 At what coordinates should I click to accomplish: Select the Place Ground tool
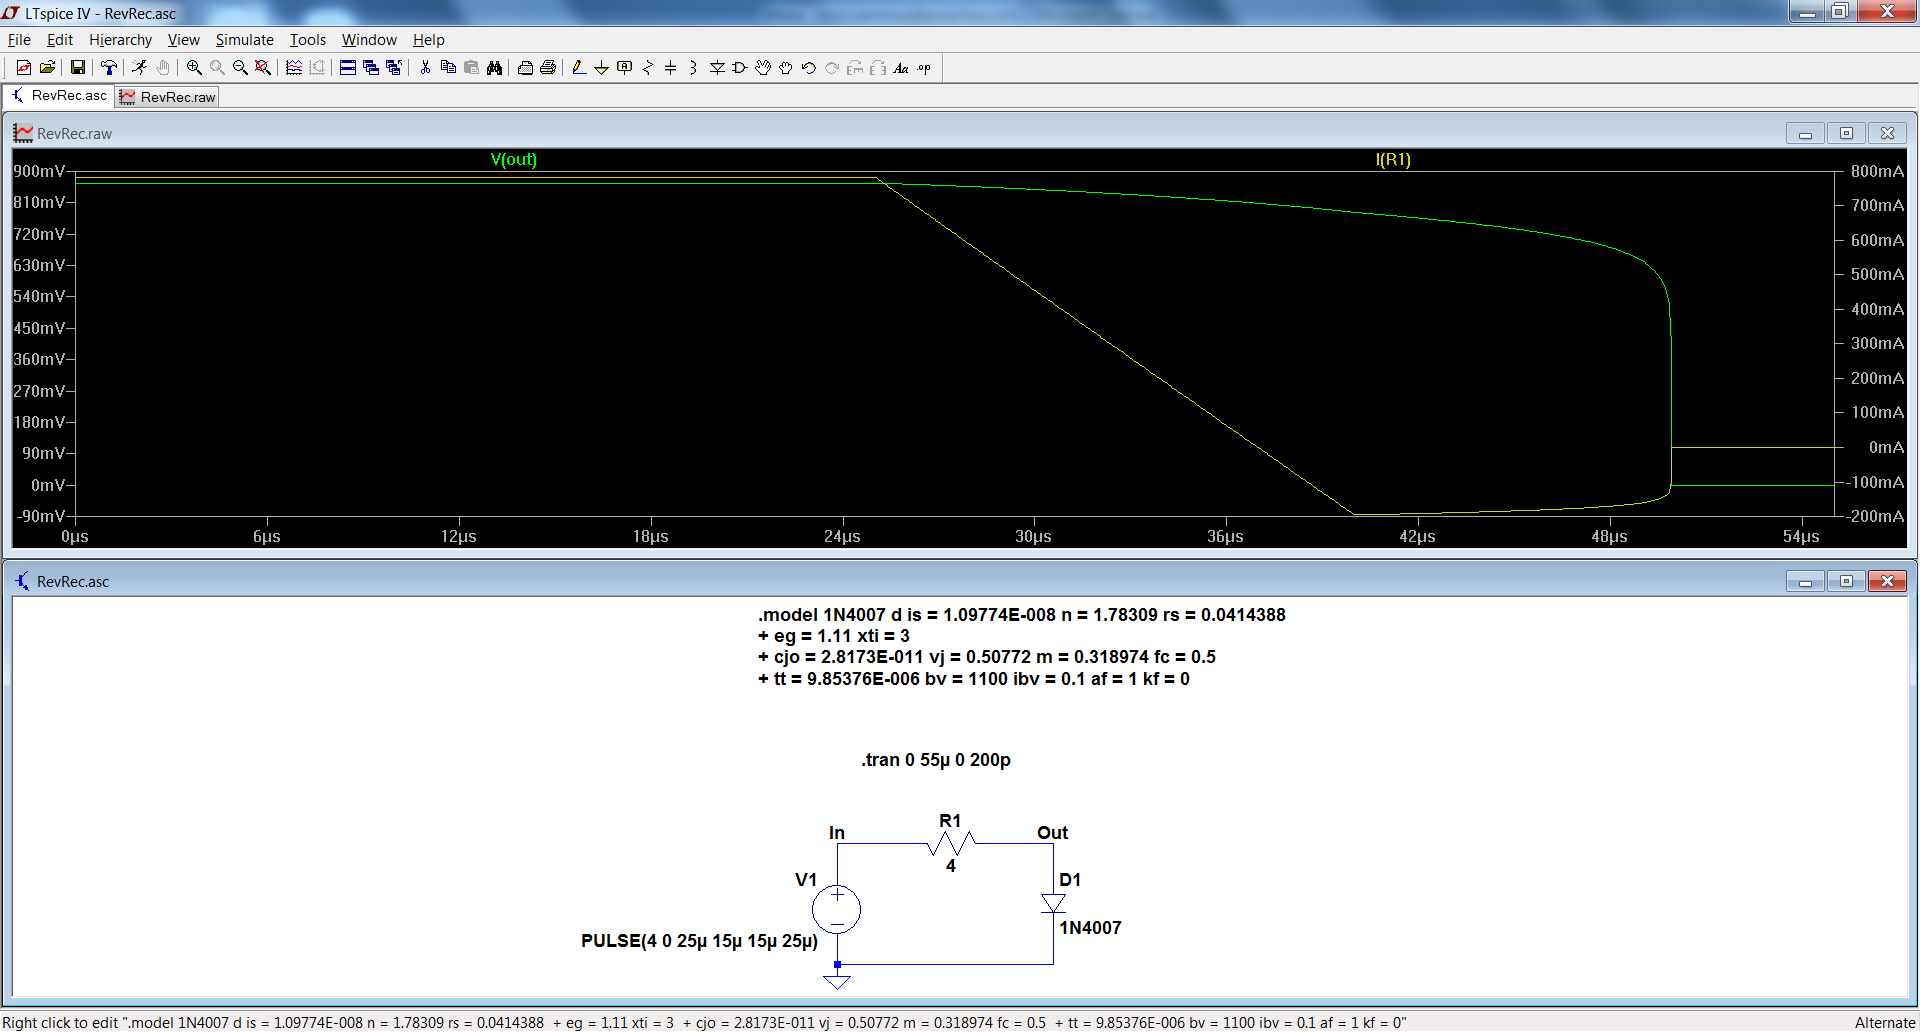(601, 68)
